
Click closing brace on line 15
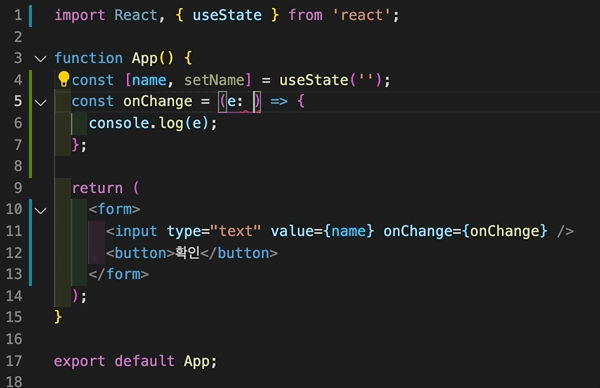click(58, 317)
